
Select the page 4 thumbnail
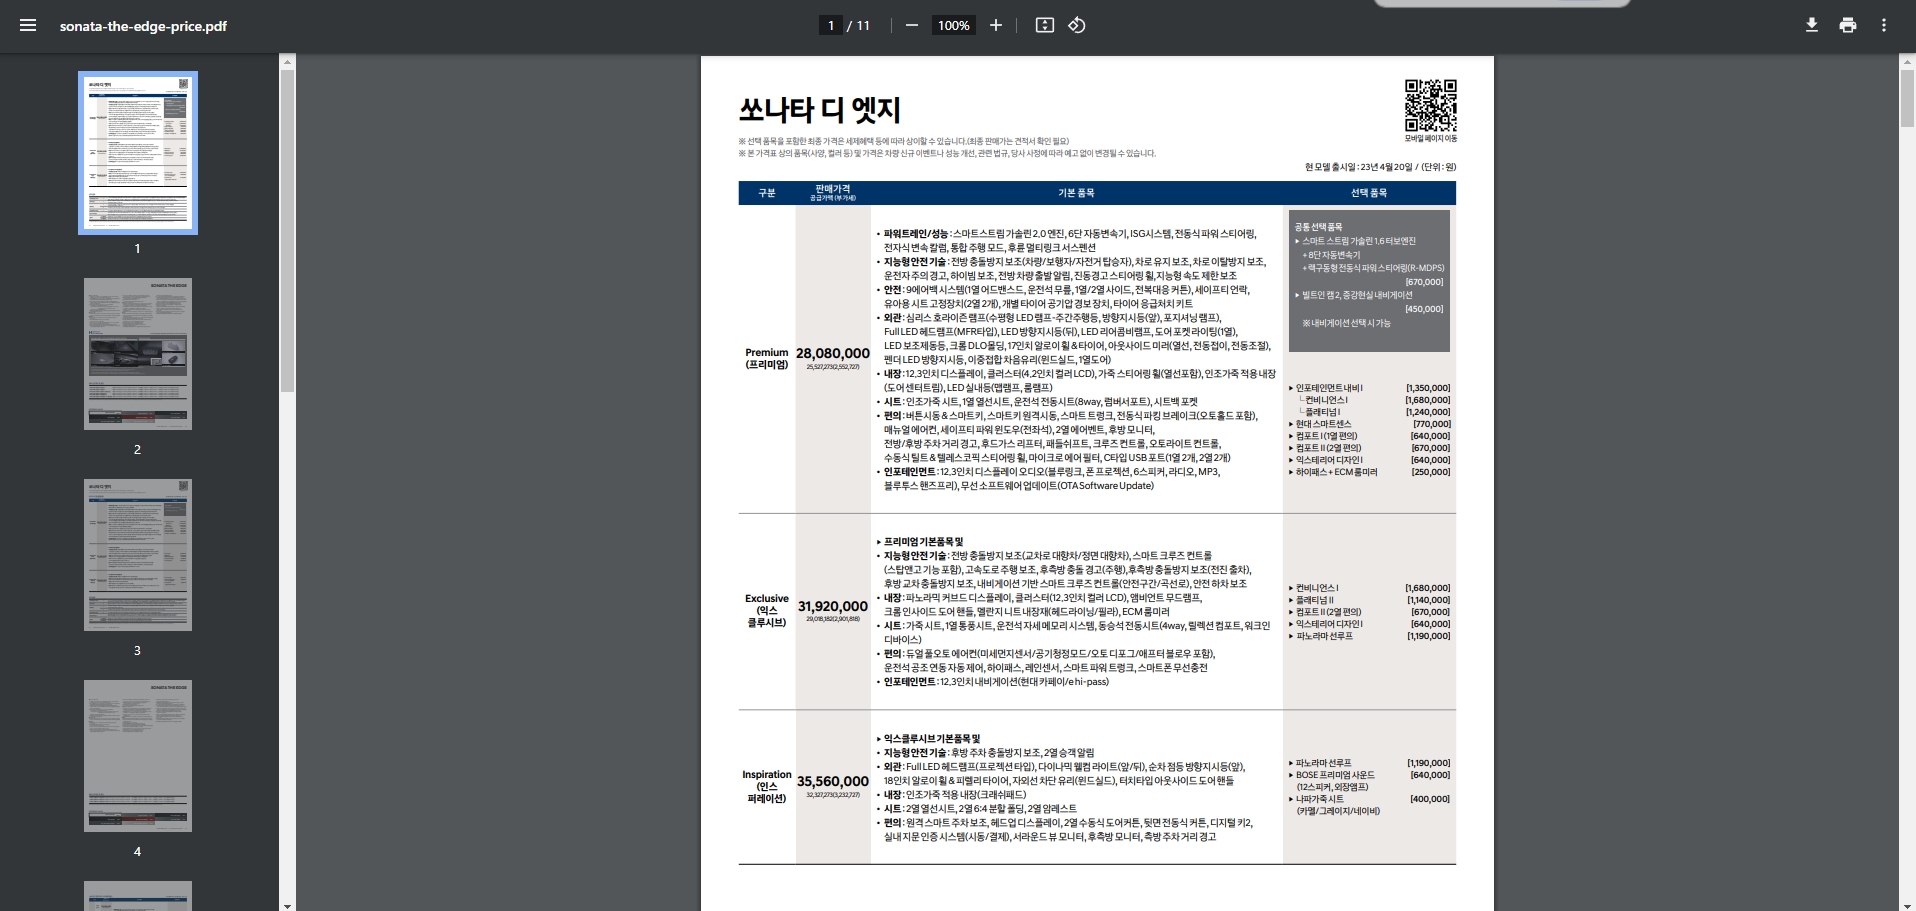[x=137, y=756]
